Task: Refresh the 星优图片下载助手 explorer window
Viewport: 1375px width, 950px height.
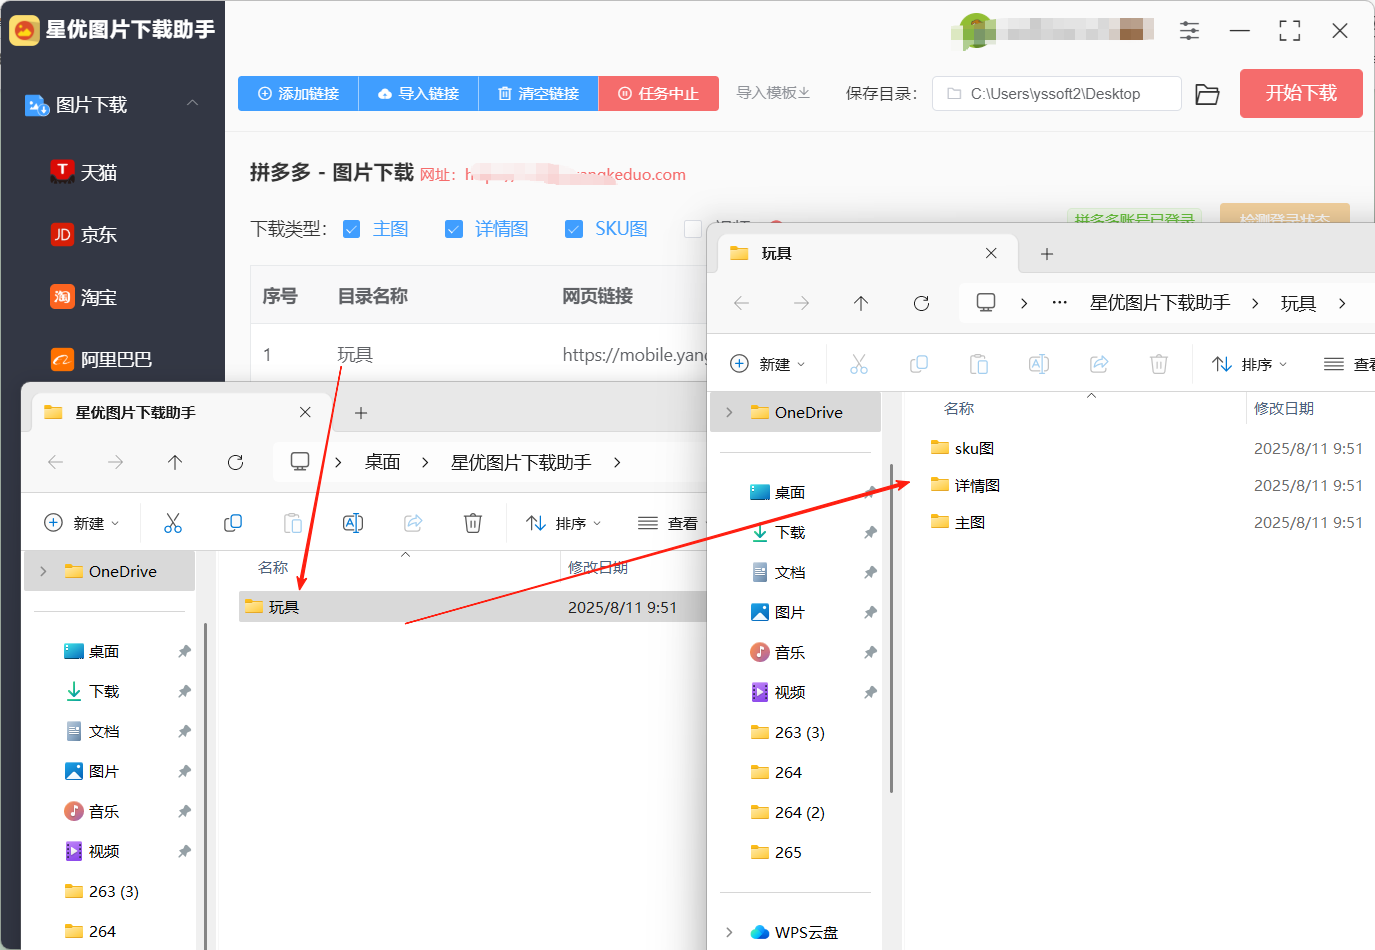Action: pyautogui.click(x=235, y=462)
